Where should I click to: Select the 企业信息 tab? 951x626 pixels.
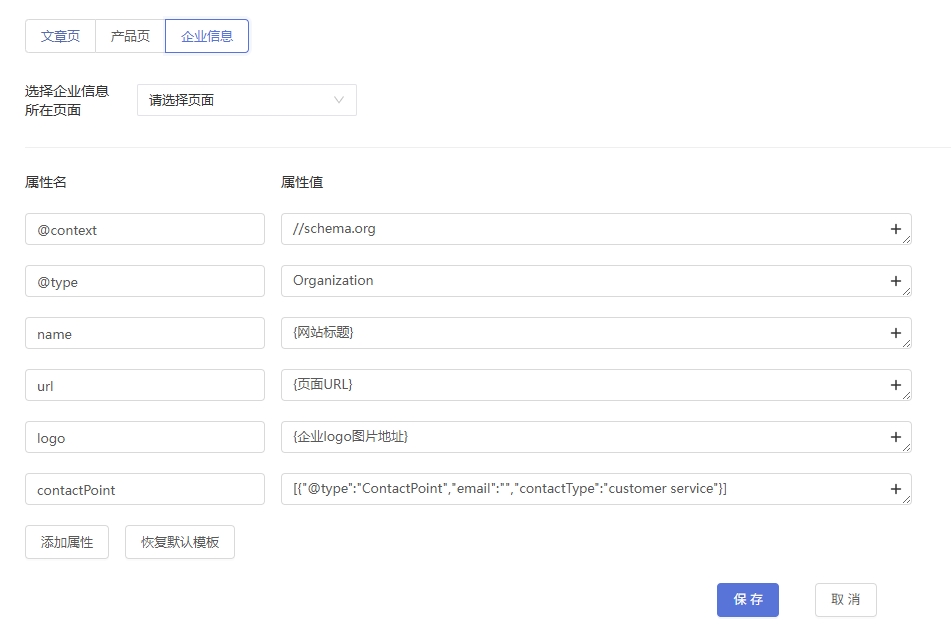tap(207, 36)
